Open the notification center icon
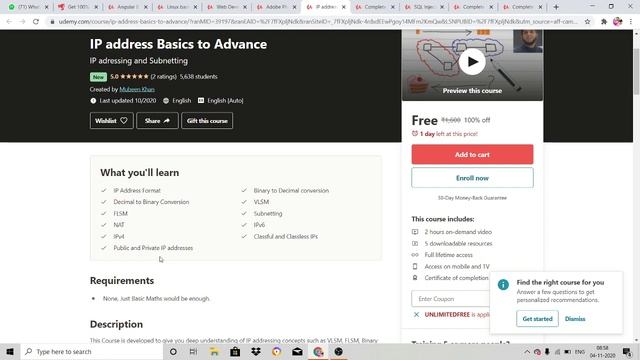Image resolution: width=640 pixels, height=360 pixels. click(627, 352)
